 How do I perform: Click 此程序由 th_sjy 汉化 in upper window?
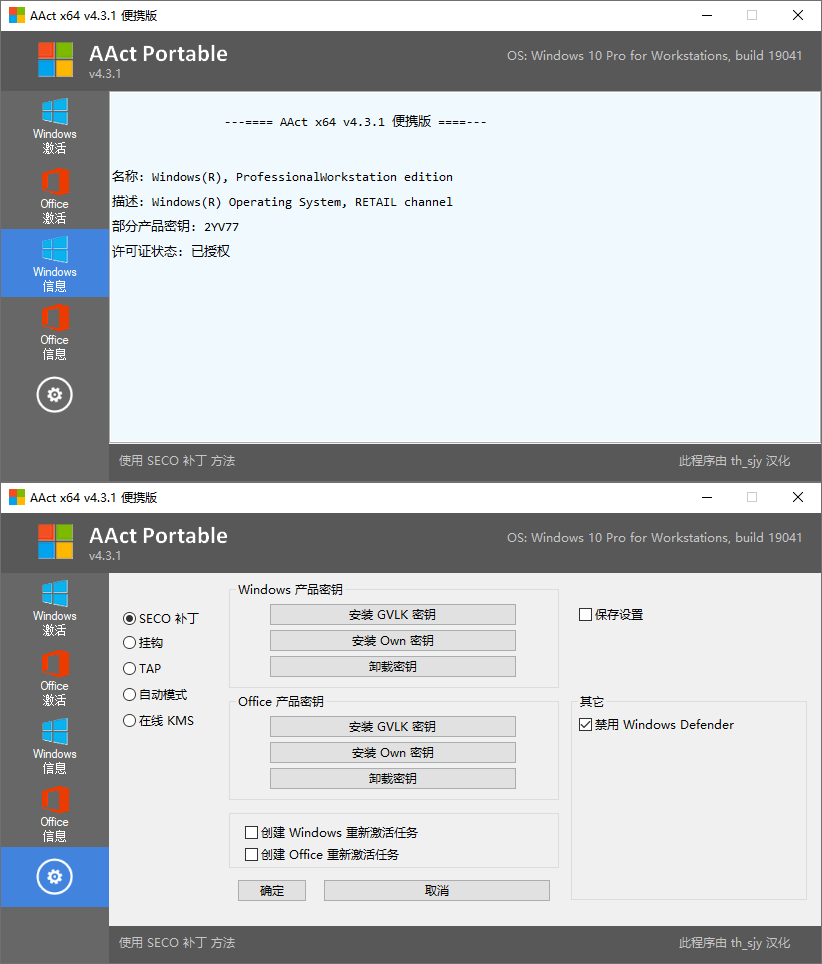pos(734,461)
